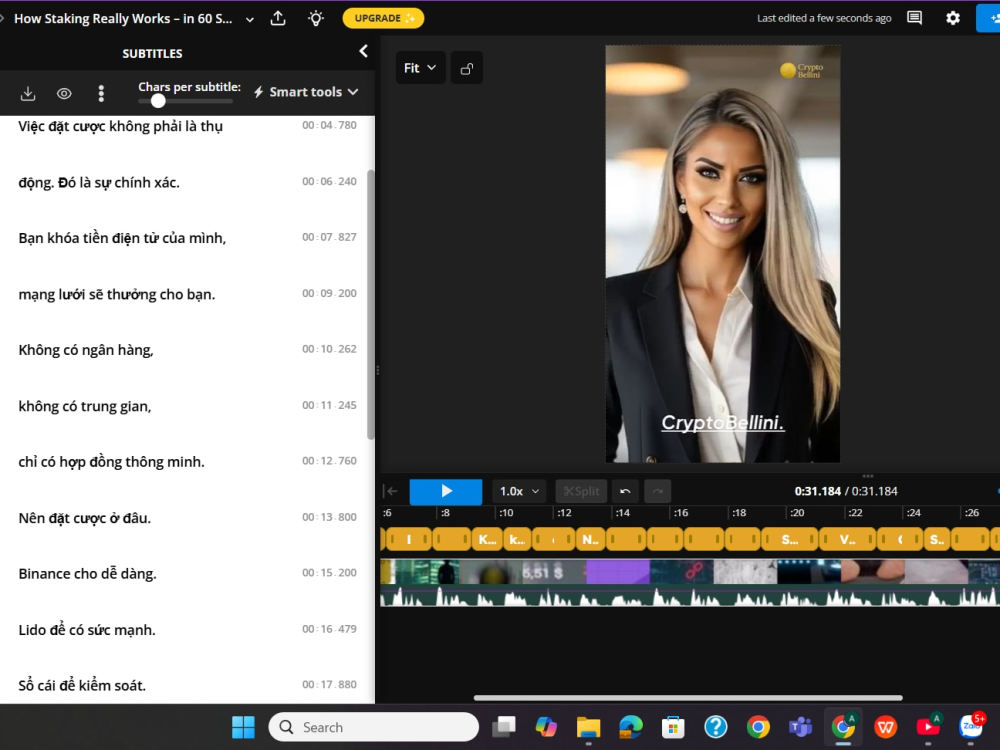Open Microsoft Store from the taskbar
1000x750 pixels.
click(x=673, y=727)
